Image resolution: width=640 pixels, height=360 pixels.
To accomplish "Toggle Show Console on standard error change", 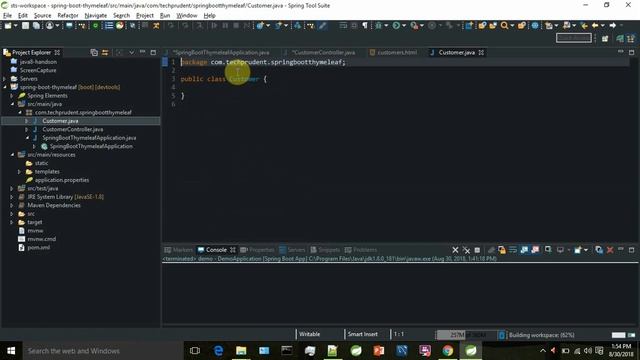I will 535,250.
